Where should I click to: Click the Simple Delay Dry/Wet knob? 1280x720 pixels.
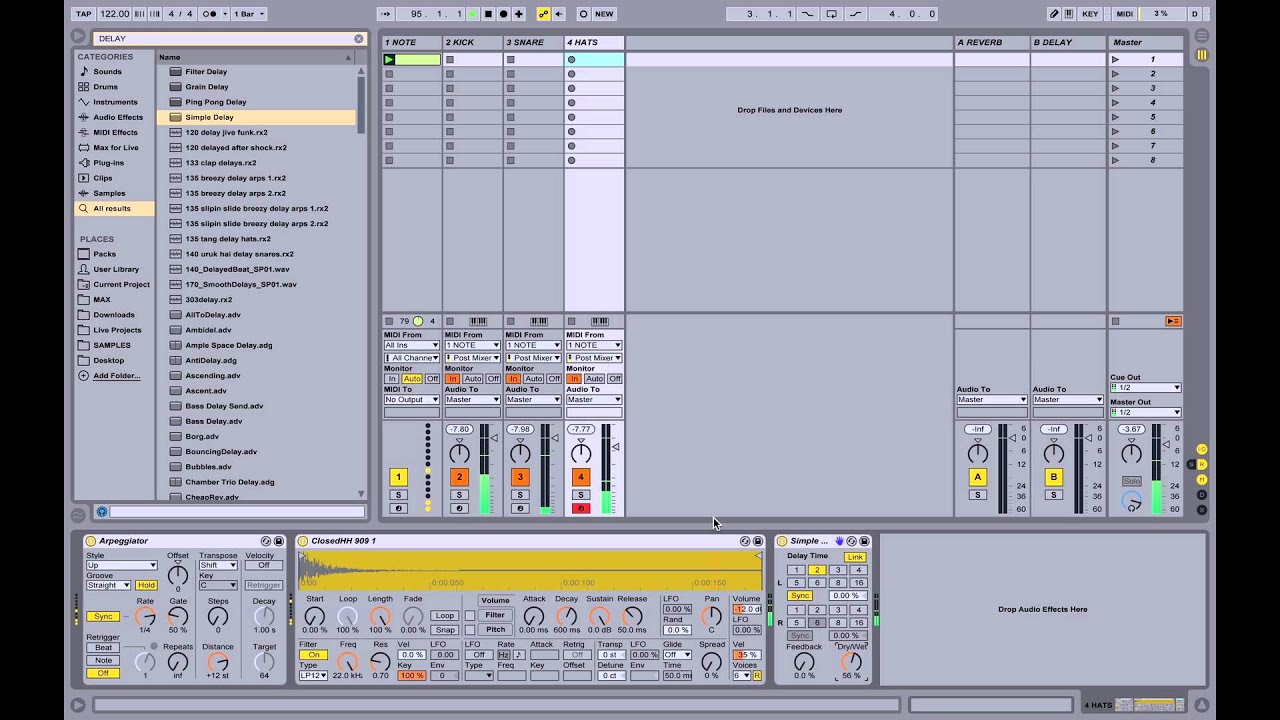pos(851,662)
